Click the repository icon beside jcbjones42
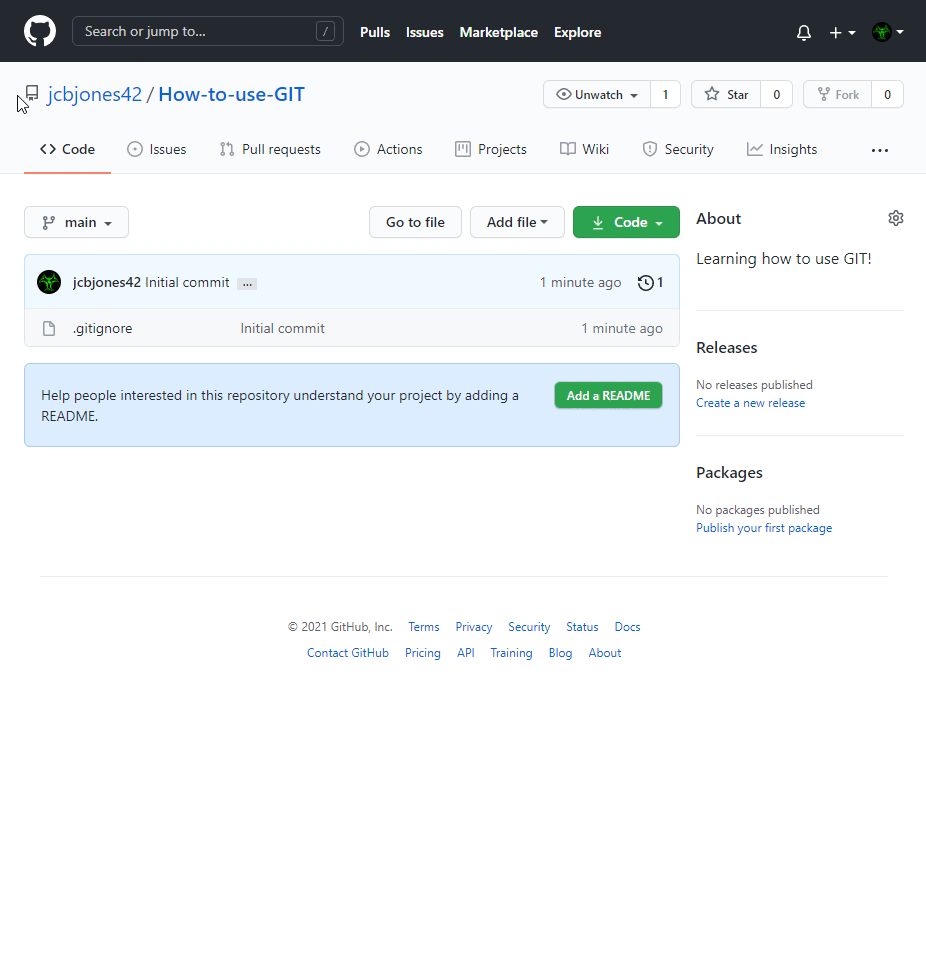Screen dimensions: 926x953 pos(32,94)
